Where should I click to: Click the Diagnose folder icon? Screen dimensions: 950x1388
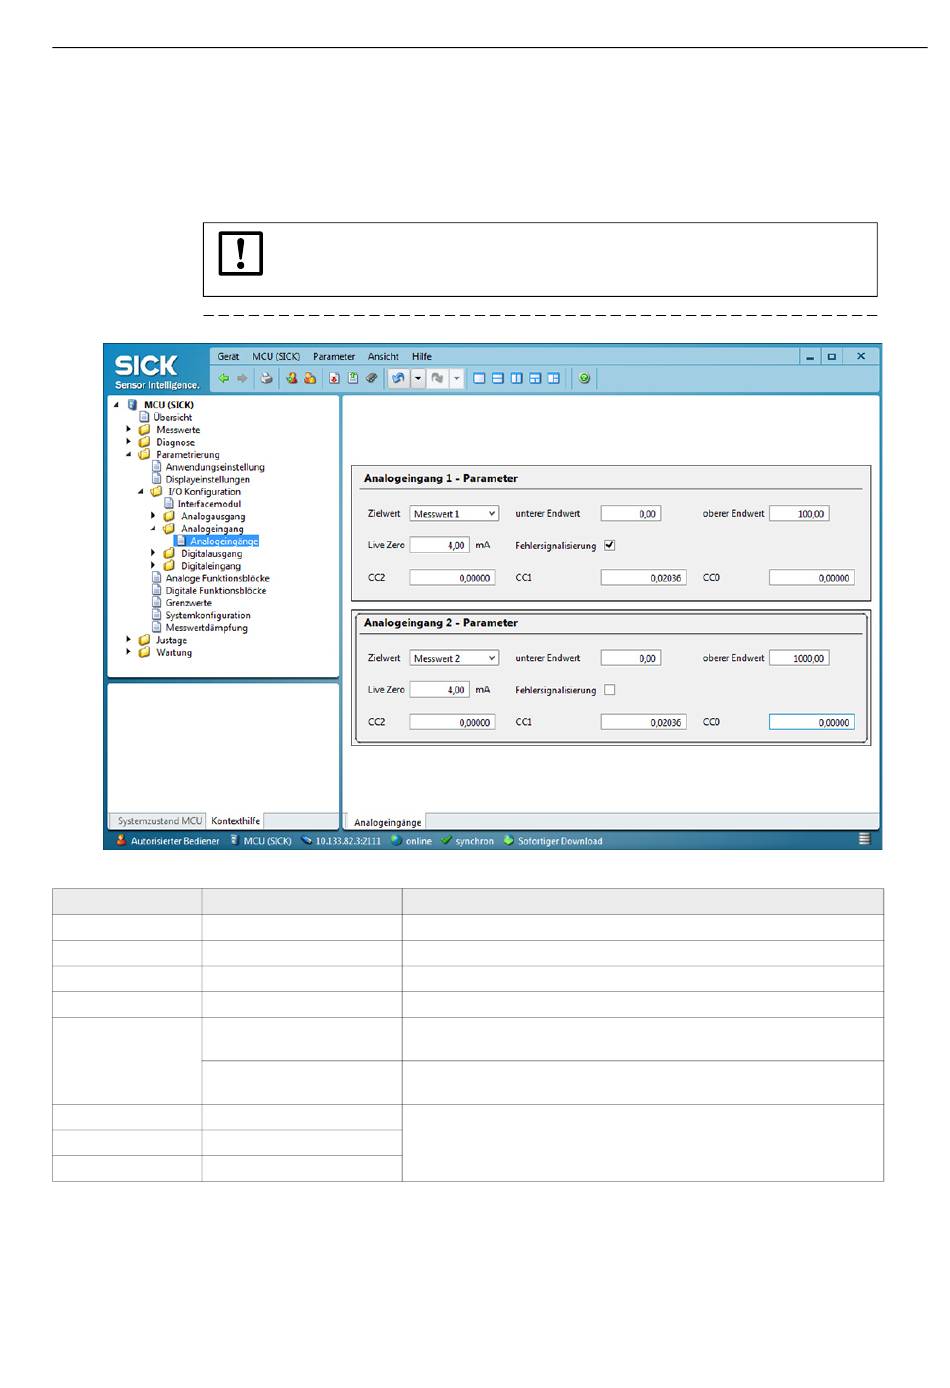tap(145, 442)
